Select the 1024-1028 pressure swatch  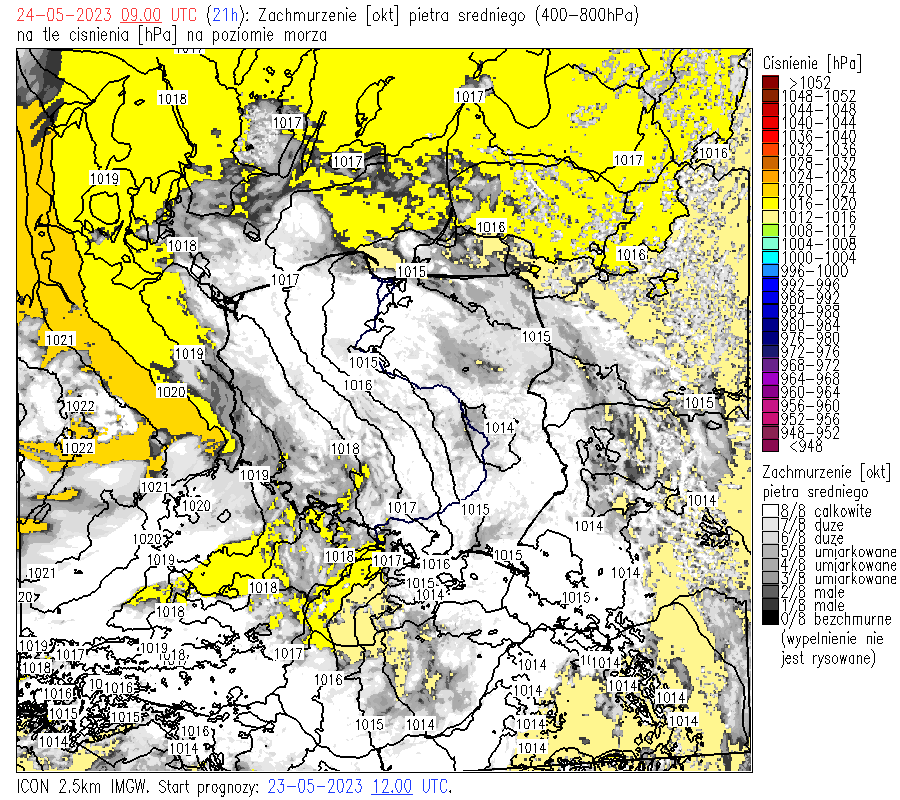pyautogui.click(x=770, y=177)
